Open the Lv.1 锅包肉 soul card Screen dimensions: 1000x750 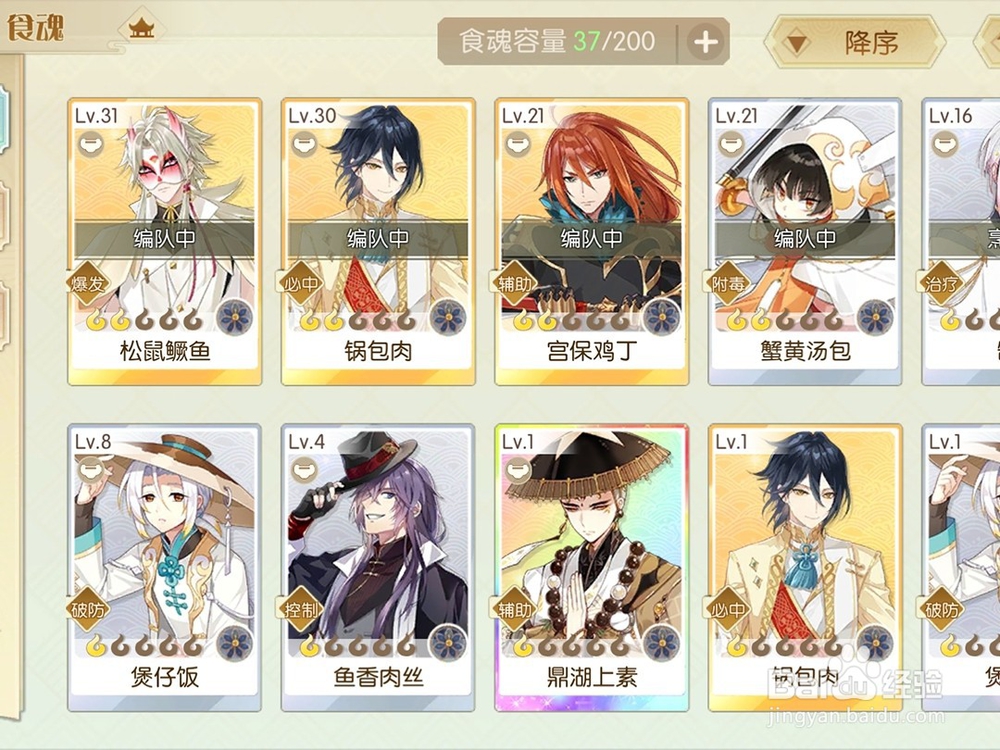tap(805, 568)
